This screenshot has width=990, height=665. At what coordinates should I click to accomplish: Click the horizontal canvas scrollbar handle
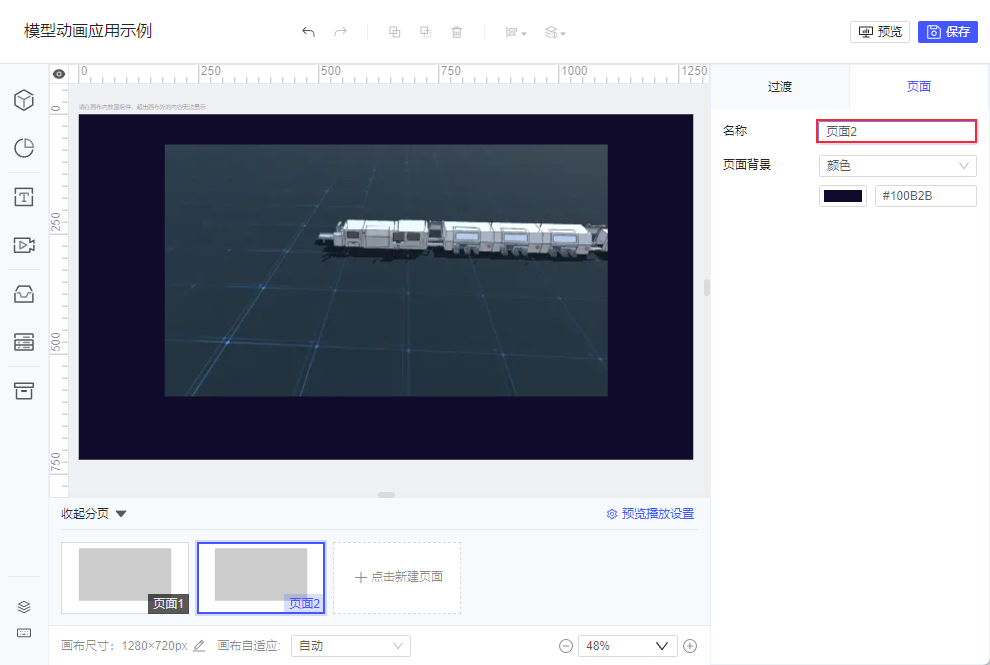[x=386, y=495]
